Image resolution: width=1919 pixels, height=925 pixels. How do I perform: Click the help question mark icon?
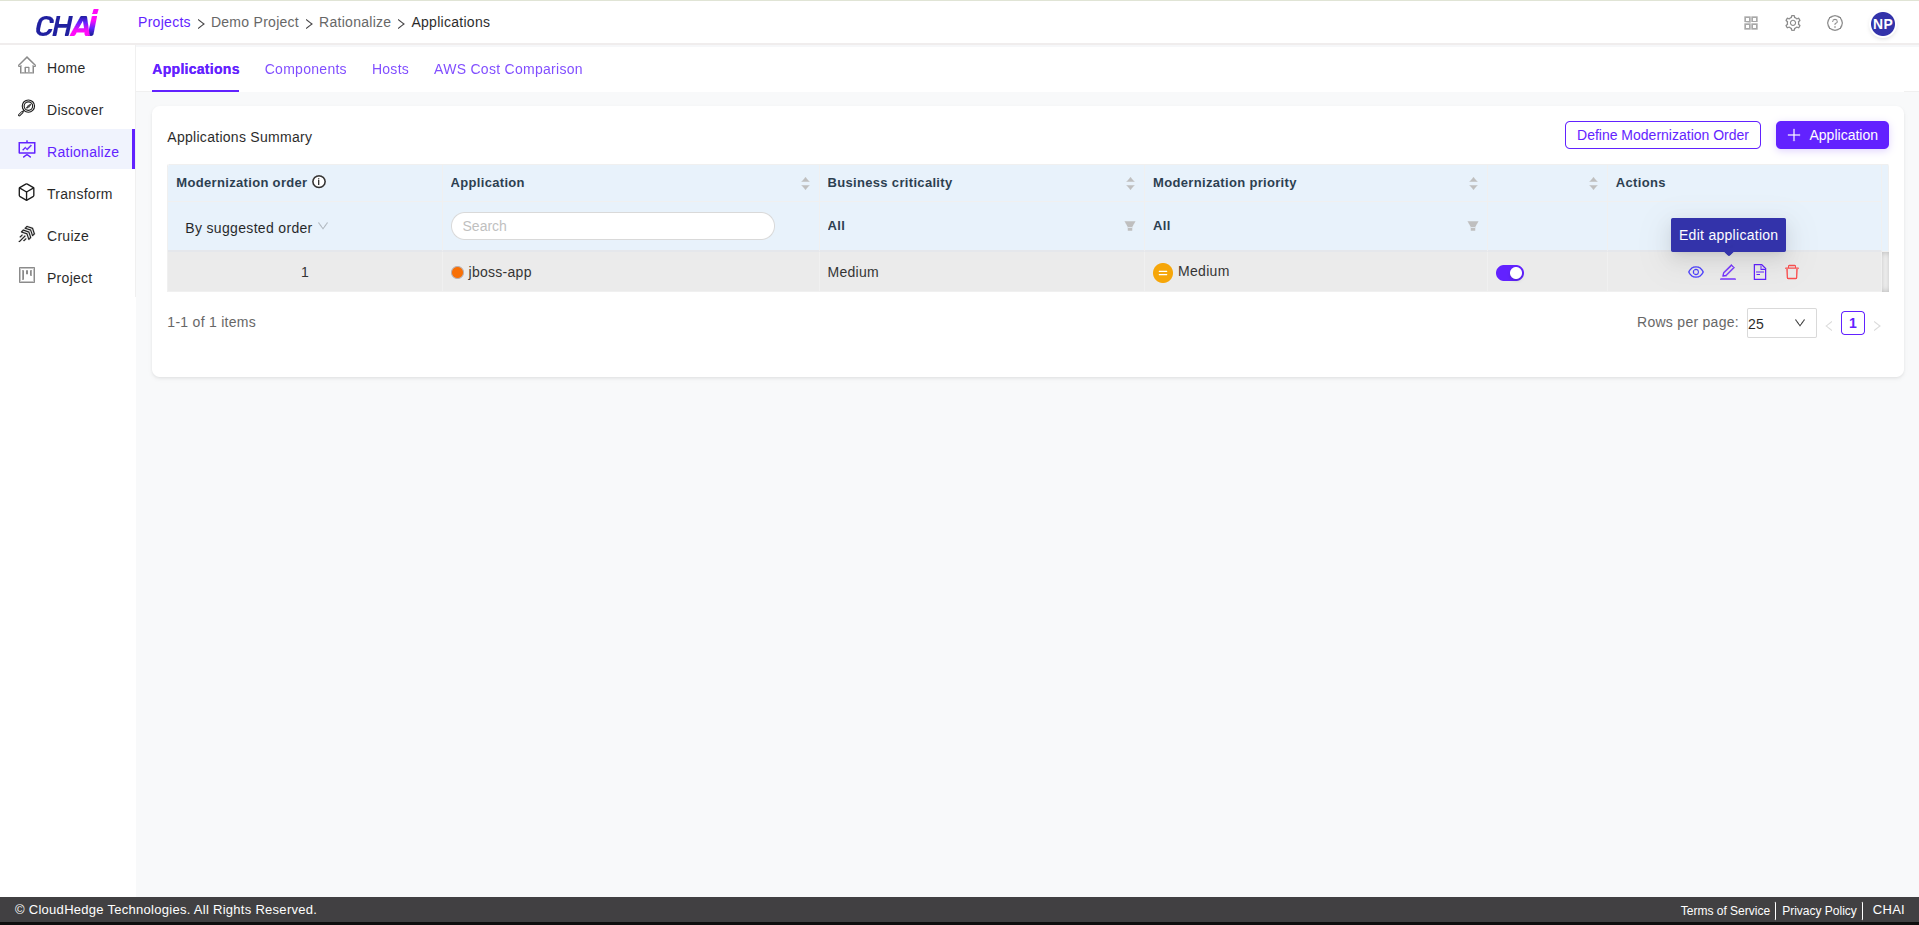click(x=1834, y=23)
